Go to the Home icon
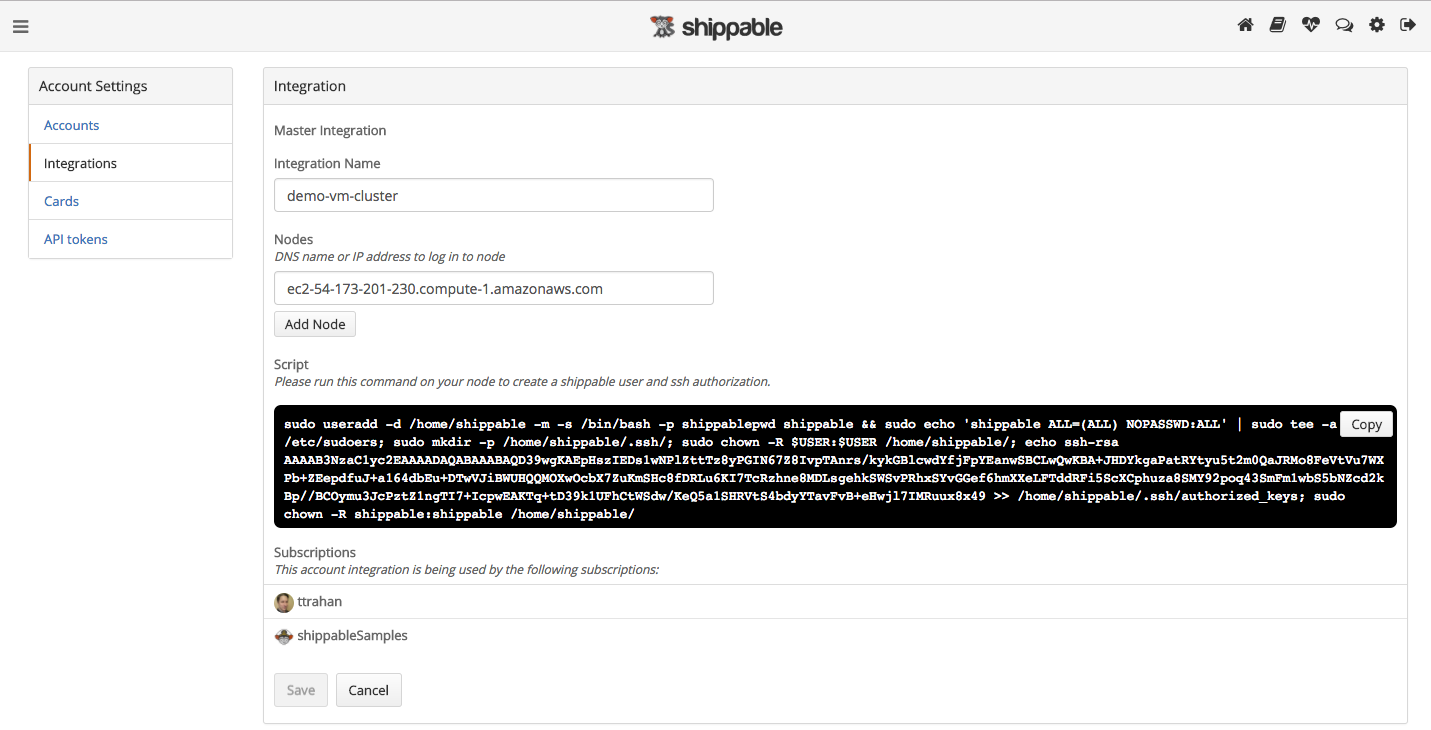 1245,25
